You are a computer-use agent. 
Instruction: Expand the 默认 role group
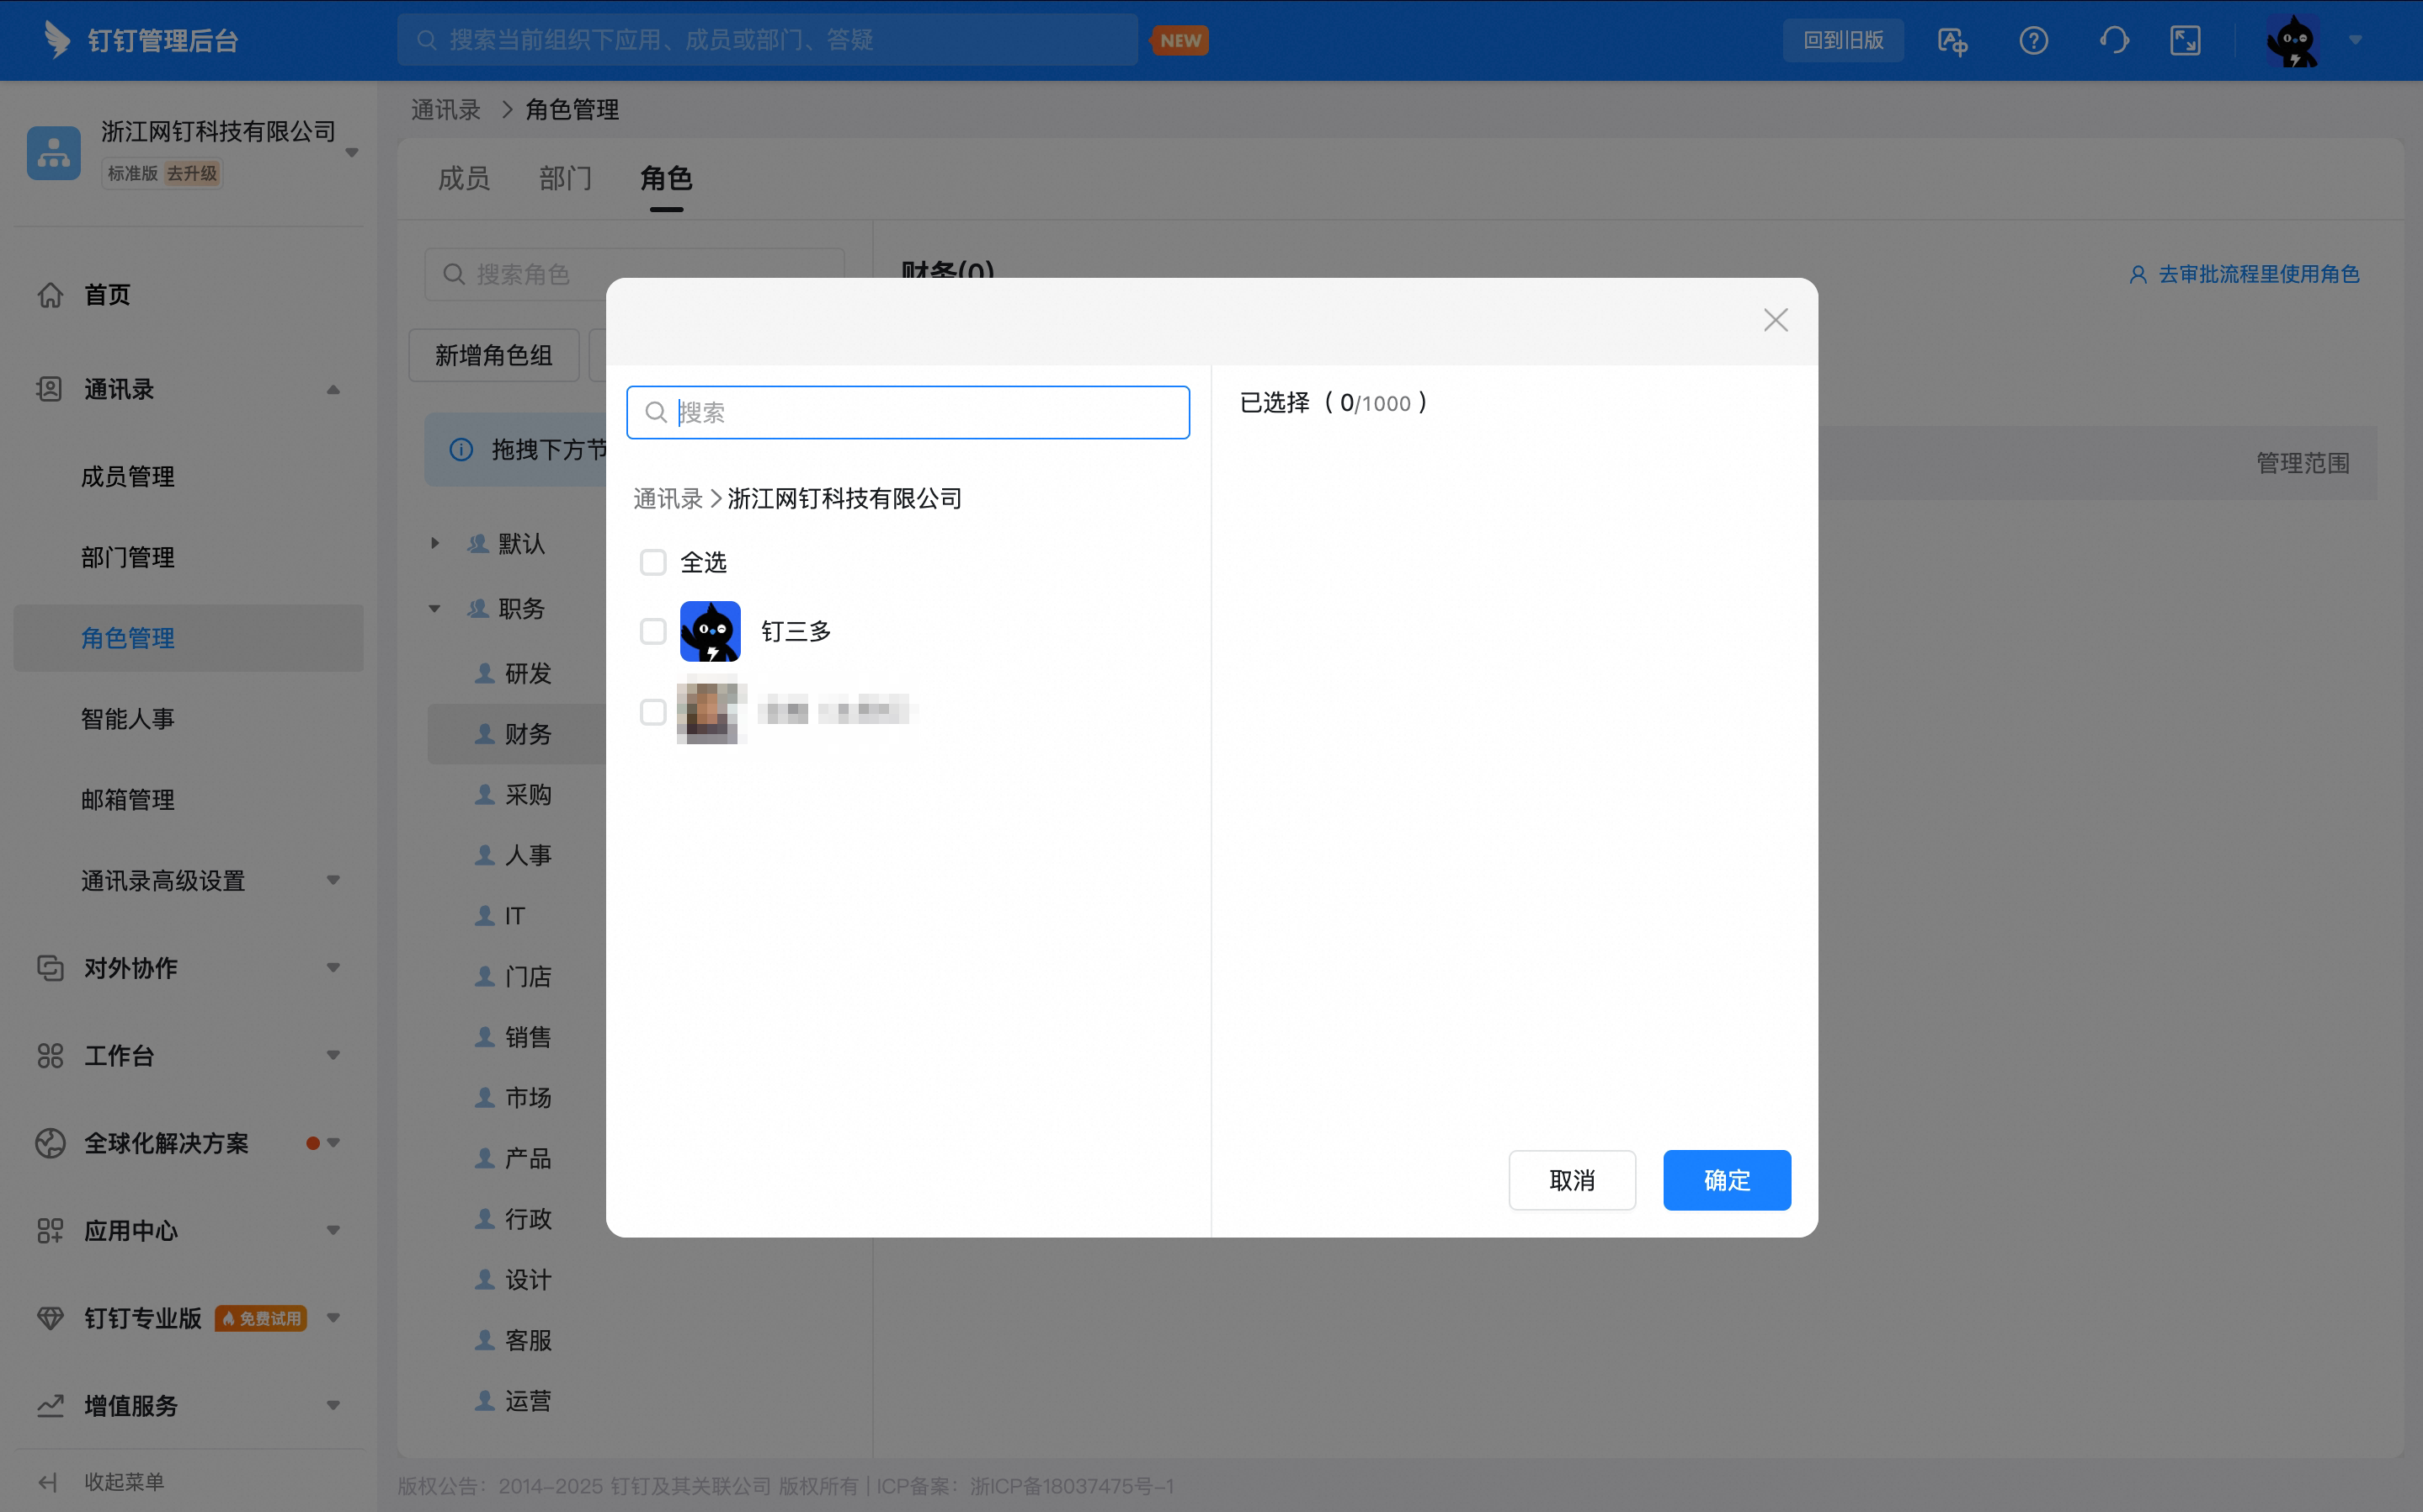coord(434,543)
